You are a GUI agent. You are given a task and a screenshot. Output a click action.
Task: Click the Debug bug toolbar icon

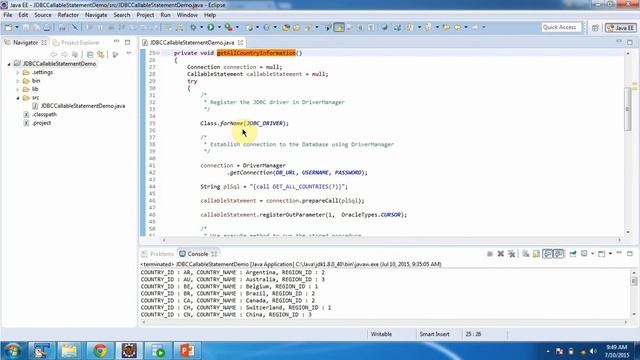tap(193, 27)
